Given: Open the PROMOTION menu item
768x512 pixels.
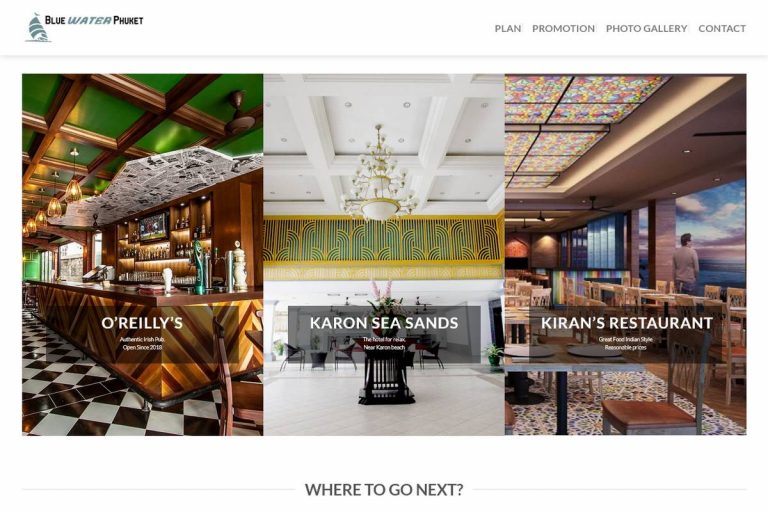Looking at the screenshot, I should (x=563, y=28).
